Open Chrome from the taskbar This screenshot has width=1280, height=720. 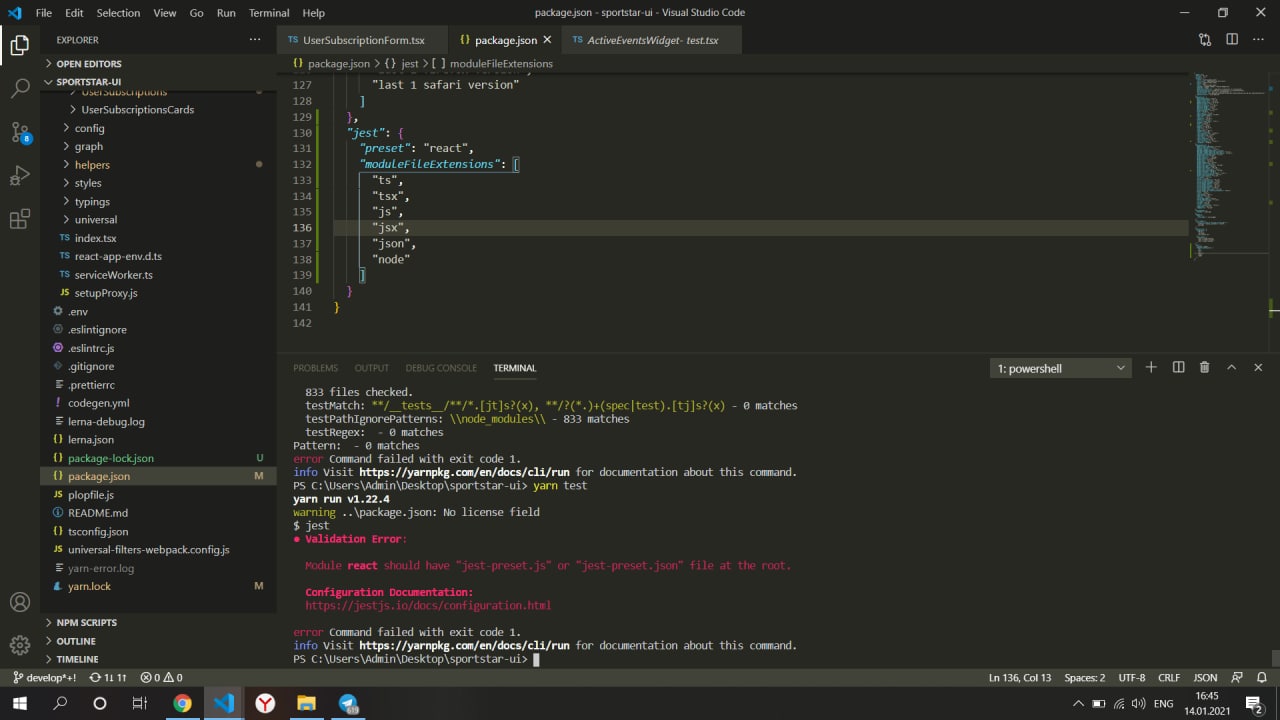pos(182,703)
